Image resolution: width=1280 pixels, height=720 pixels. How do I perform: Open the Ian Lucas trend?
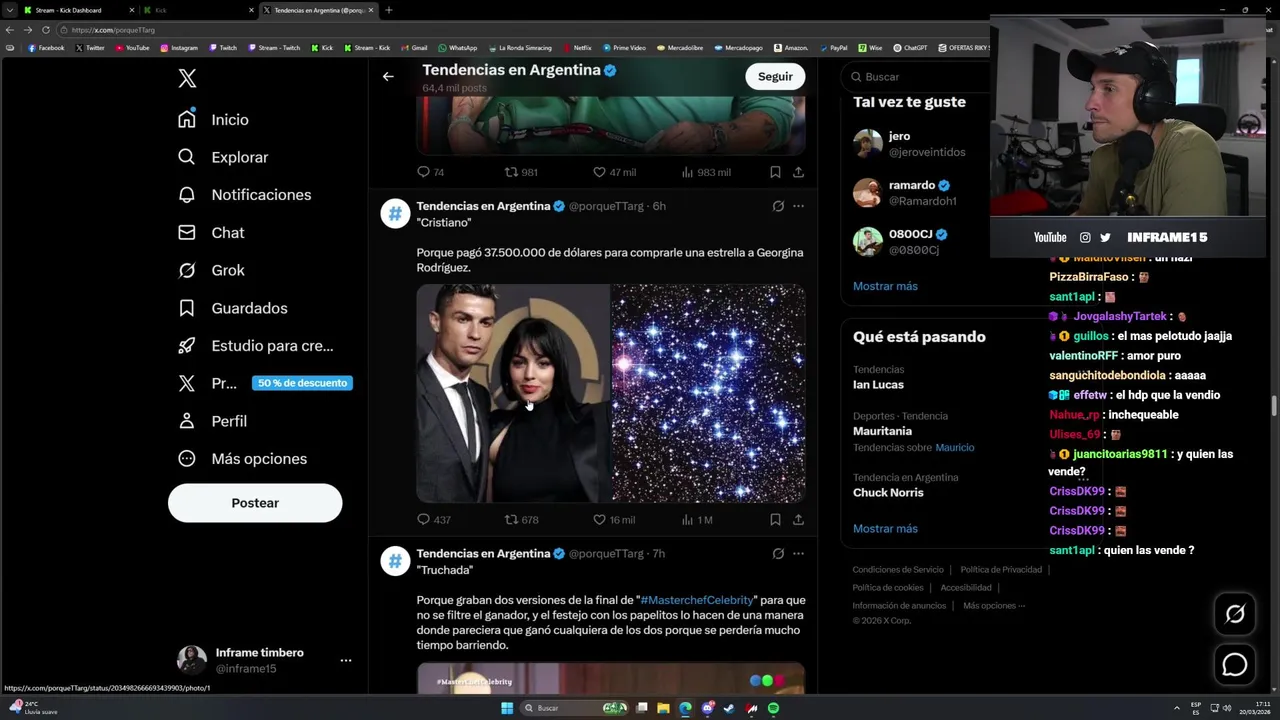[878, 384]
